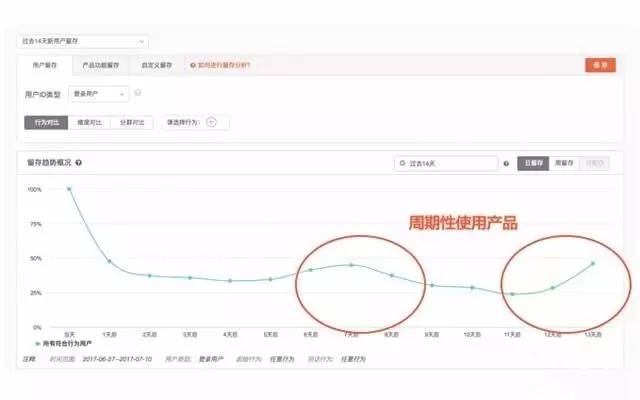Switch to the 用户留存 tab
The height and width of the screenshot is (400, 640).
coord(45,65)
